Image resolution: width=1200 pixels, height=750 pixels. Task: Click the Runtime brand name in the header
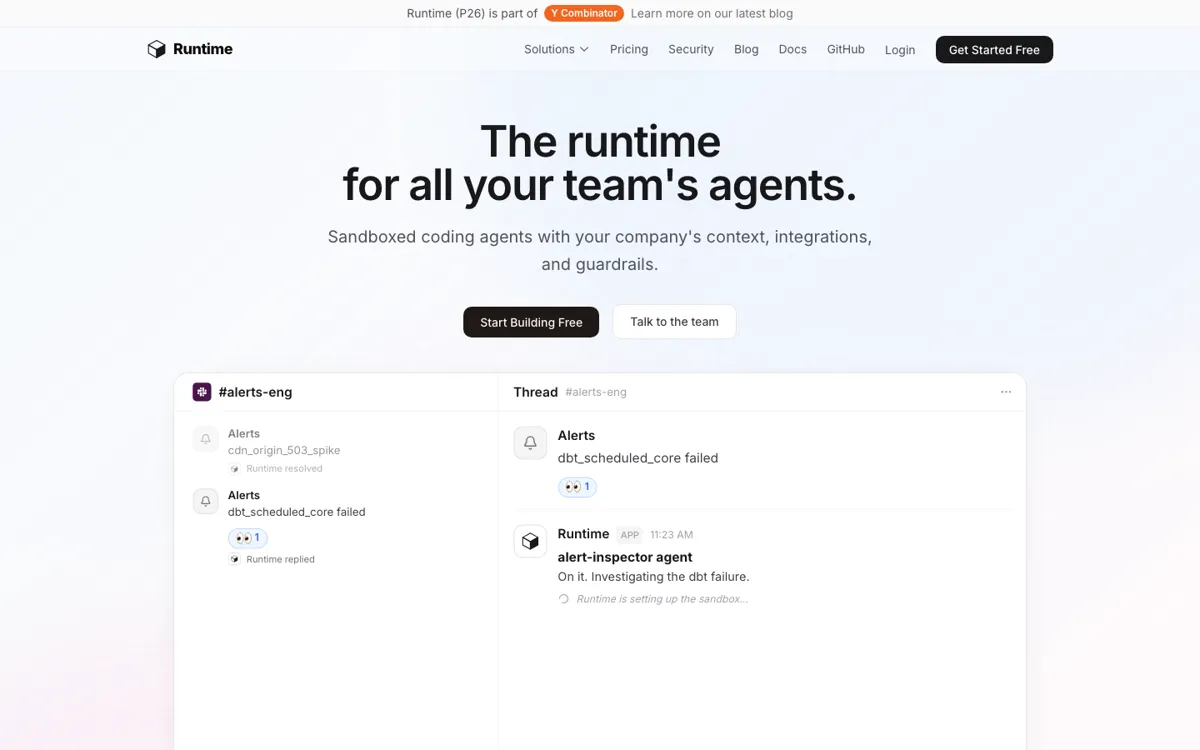pyautogui.click(x=202, y=49)
